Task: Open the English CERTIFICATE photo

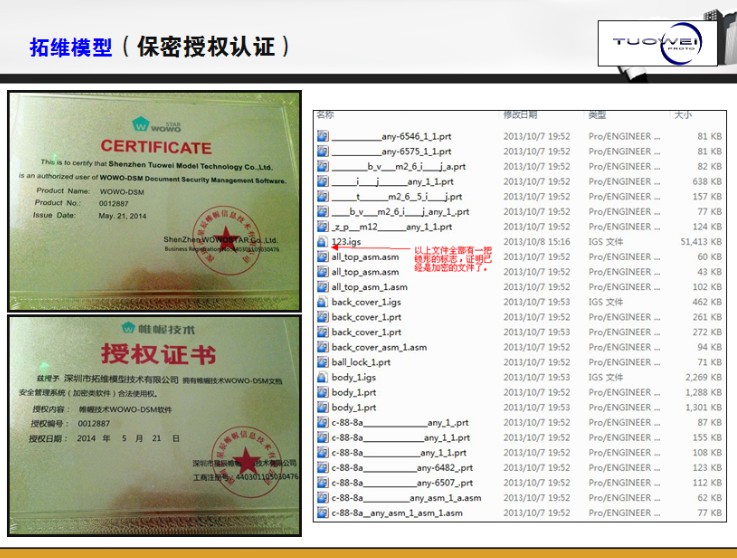Action: [154, 201]
